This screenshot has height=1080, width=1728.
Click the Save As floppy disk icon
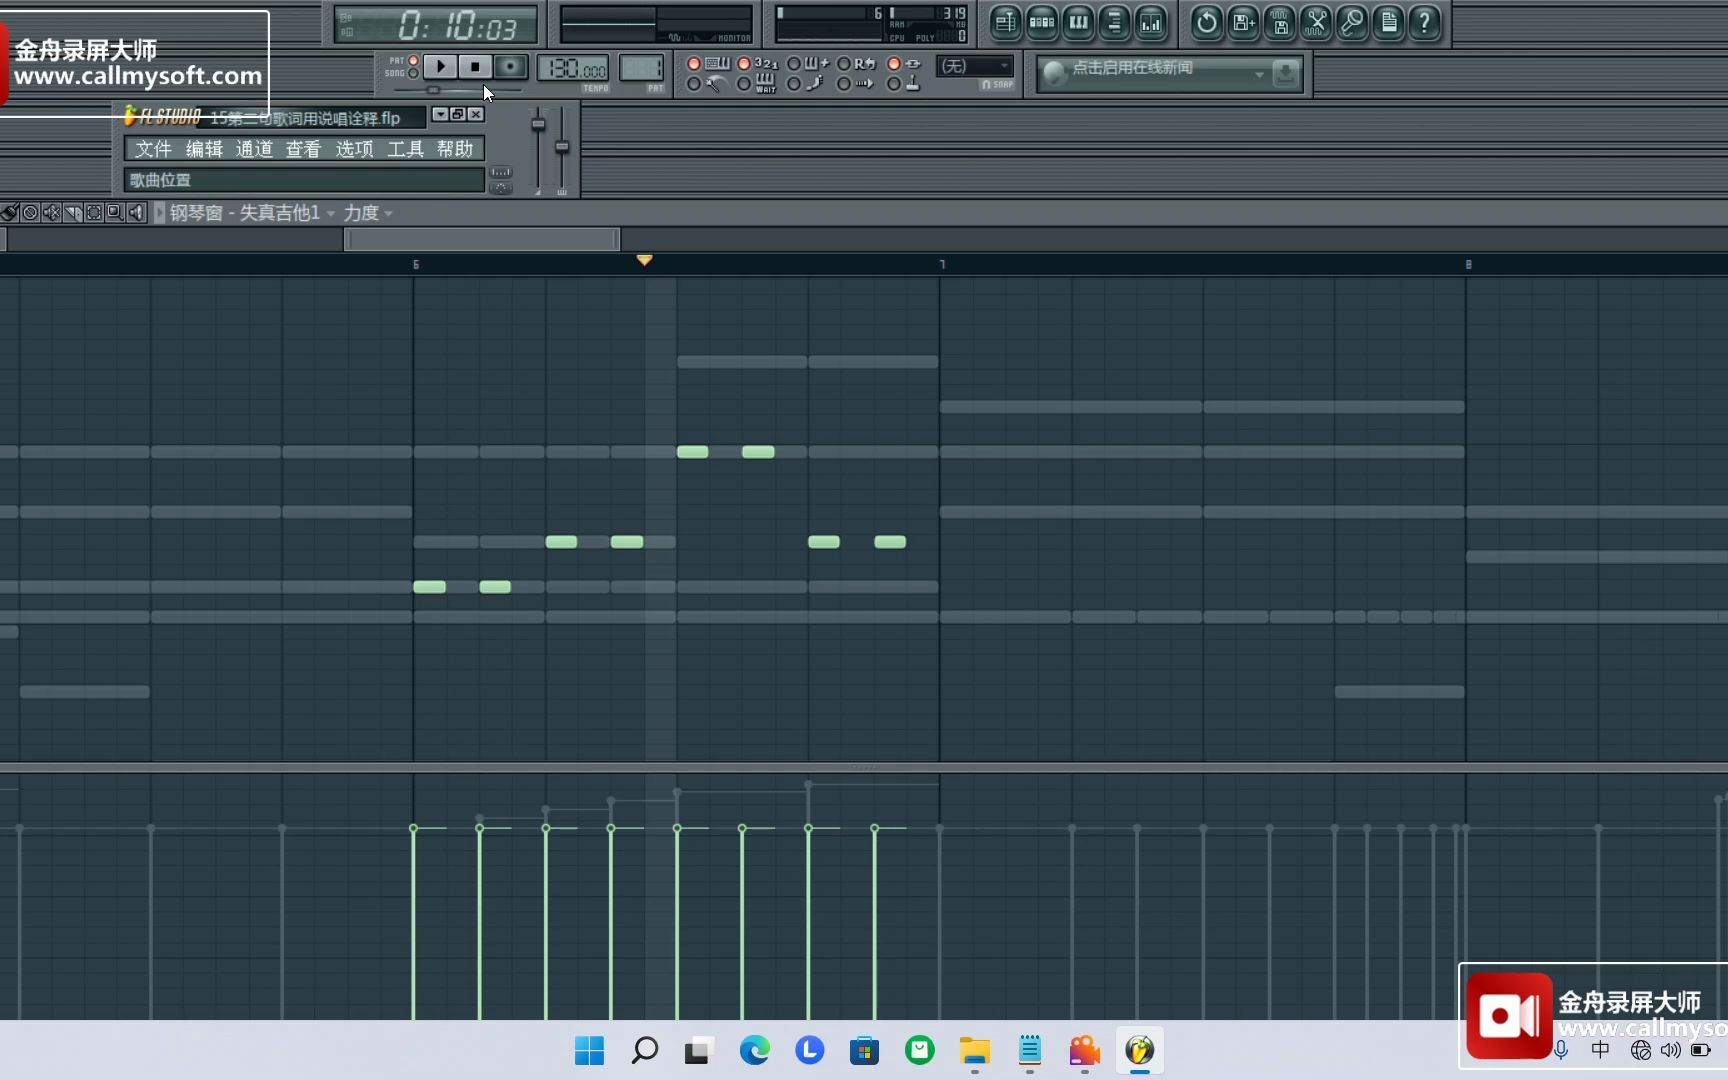[1243, 23]
